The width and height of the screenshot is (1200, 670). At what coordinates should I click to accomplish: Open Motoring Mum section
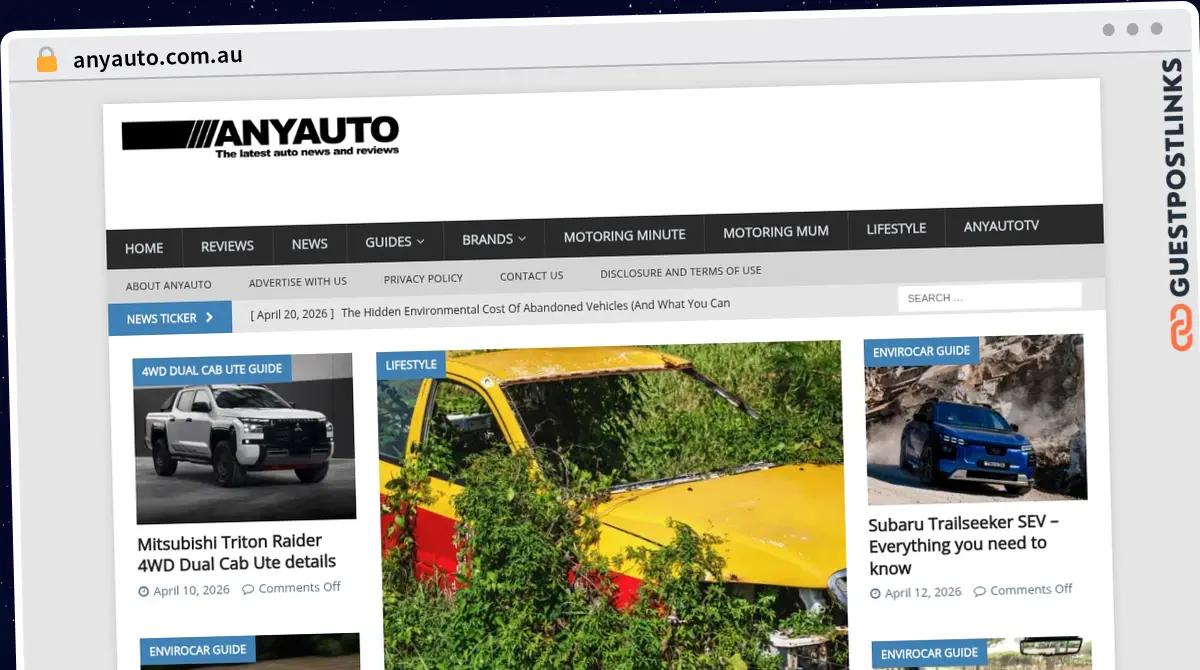click(775, 231)
